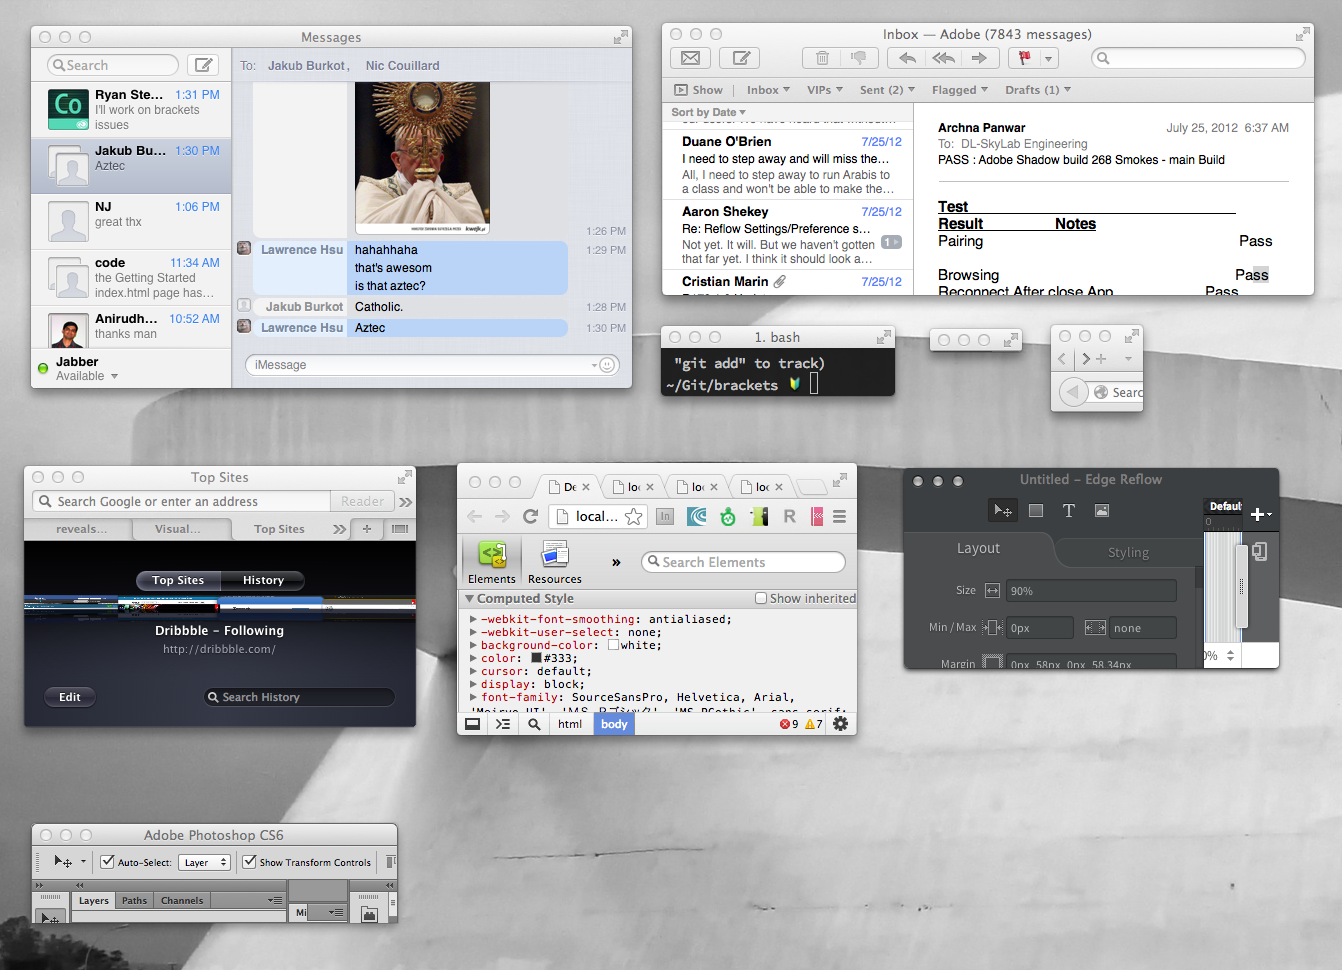
Task: Select the body breadcrumb in DevTools
Action: (614, 724)
